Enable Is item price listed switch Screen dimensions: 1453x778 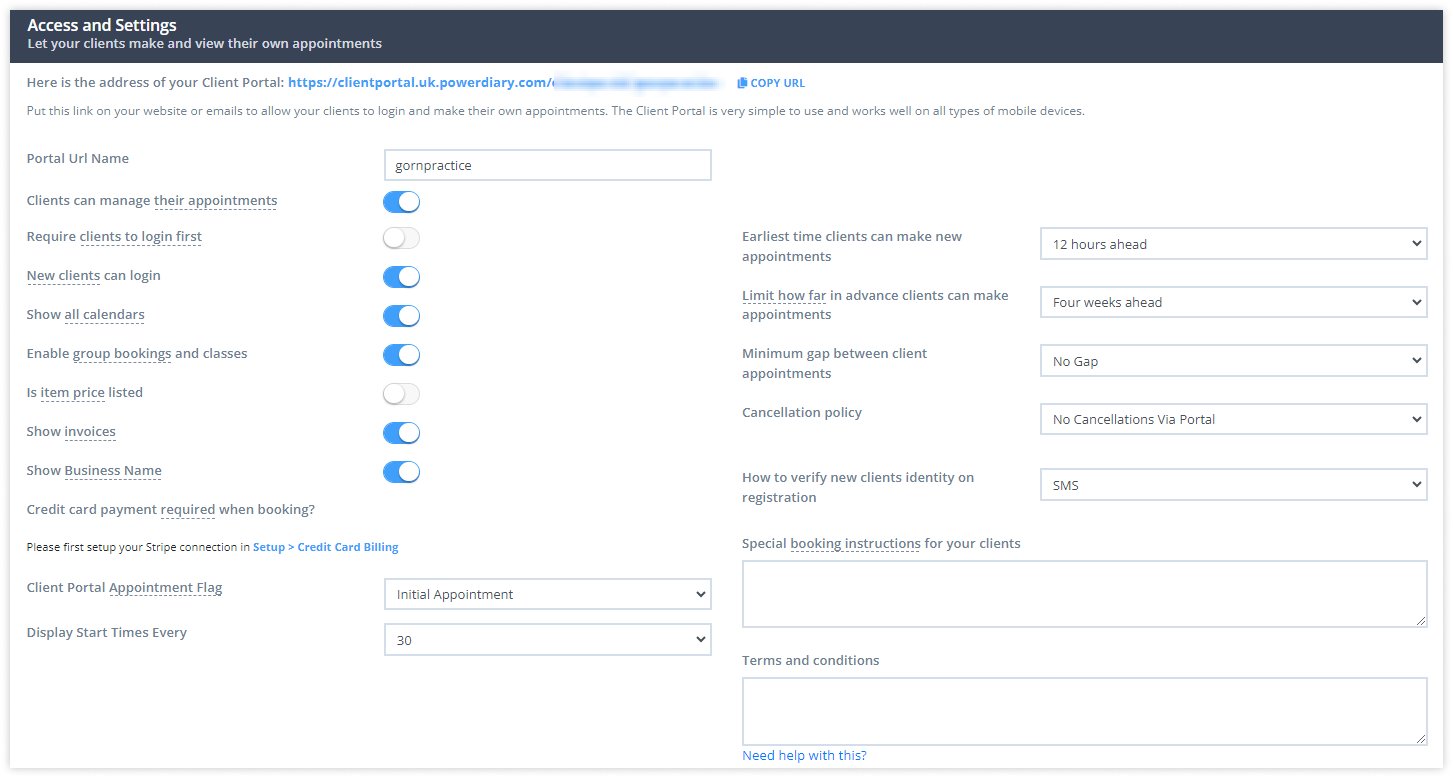click(401, 394)
